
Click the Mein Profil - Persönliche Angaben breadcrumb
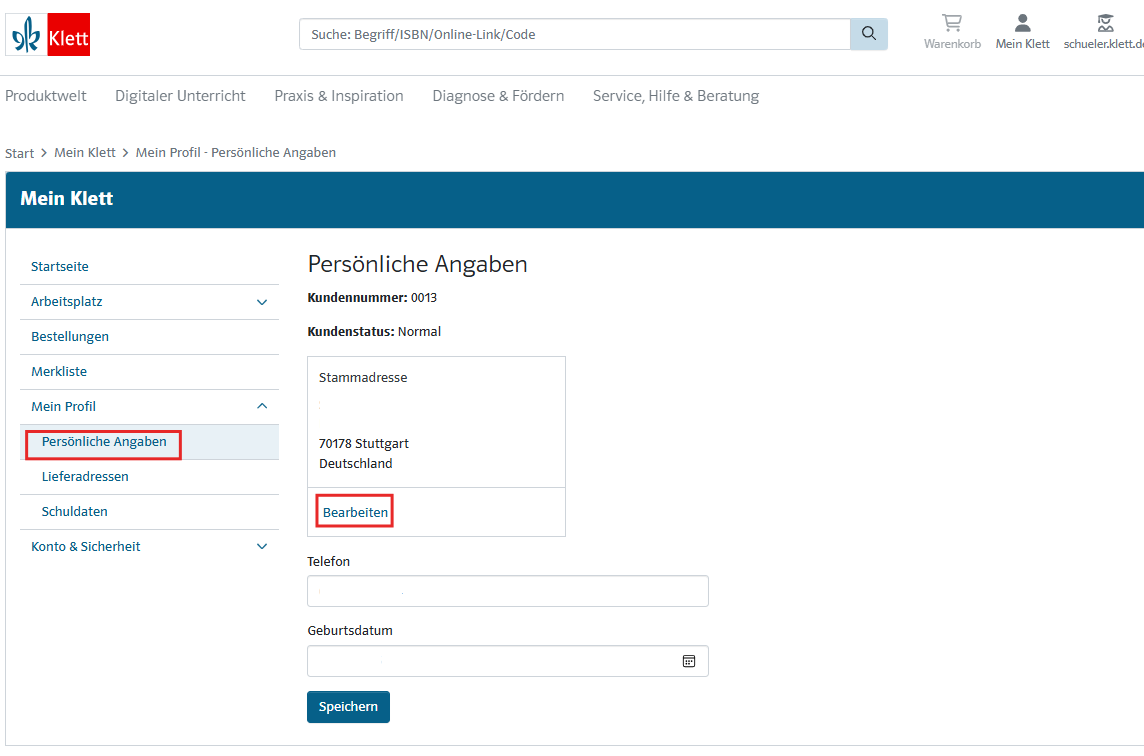236,153
